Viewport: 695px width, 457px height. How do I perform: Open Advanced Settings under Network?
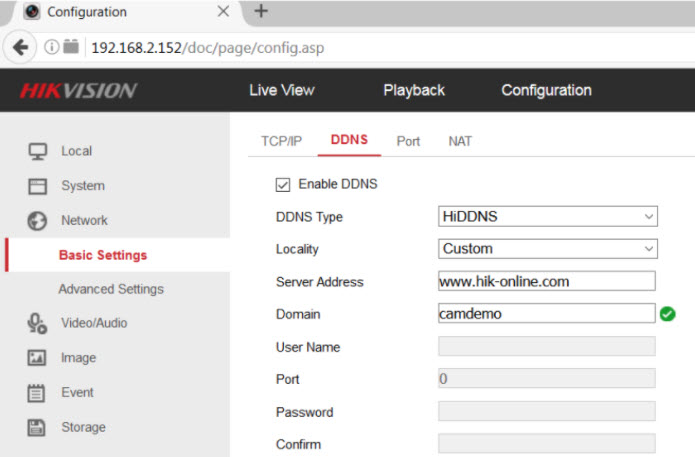[111, 289]
